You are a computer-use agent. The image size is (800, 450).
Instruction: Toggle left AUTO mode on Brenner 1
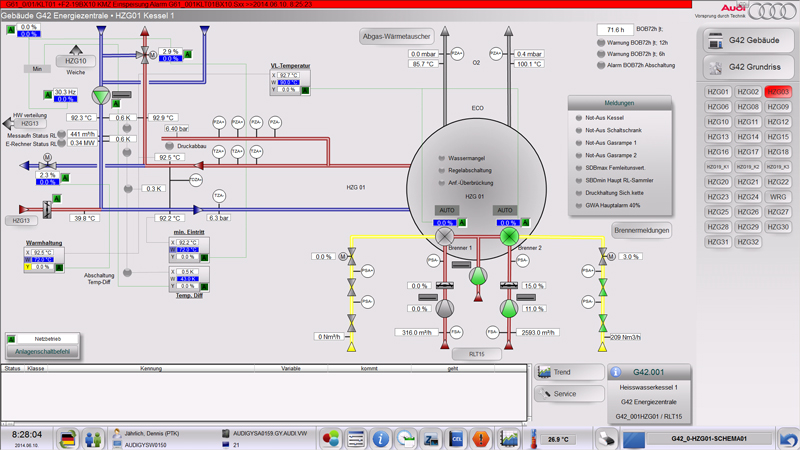coord(446,211)
